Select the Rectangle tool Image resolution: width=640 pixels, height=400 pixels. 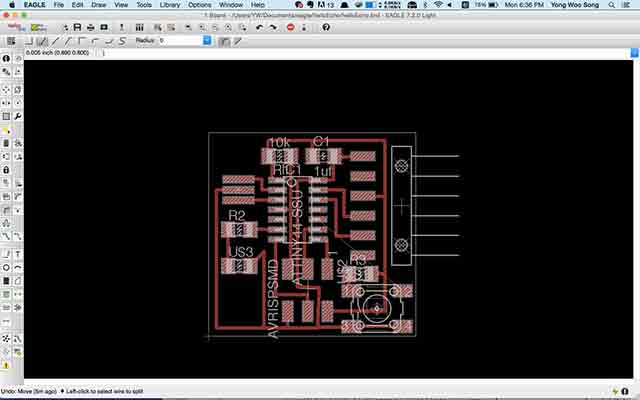pos(6,281)
